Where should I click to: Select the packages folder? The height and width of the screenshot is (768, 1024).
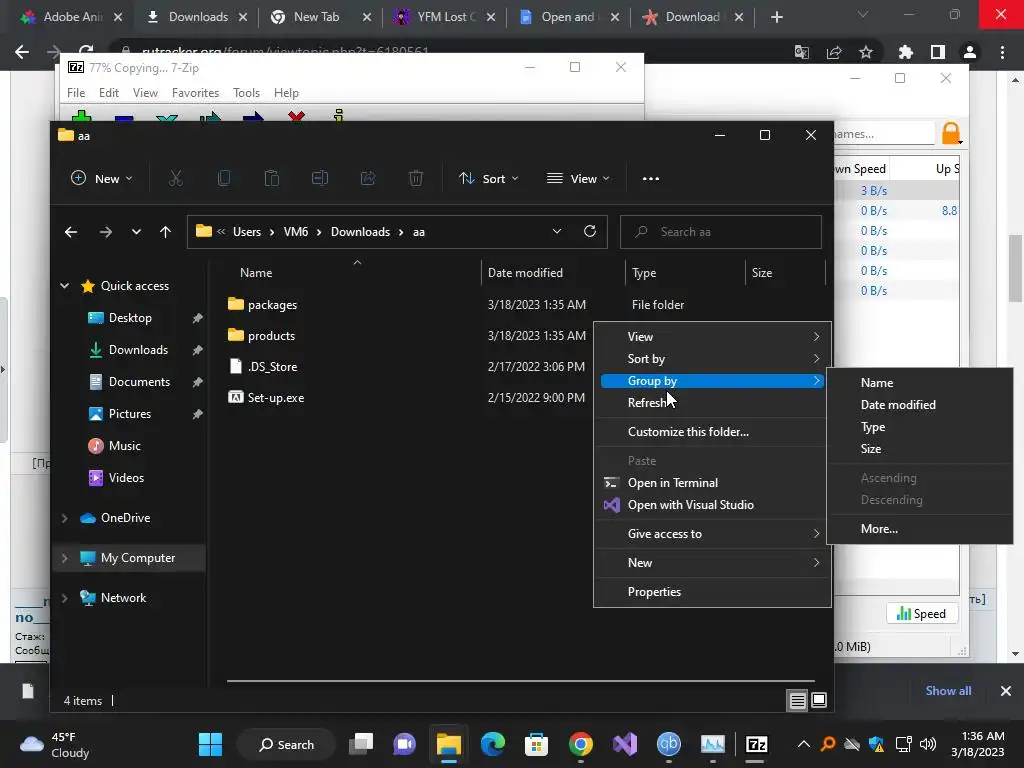tap(272, 305)
